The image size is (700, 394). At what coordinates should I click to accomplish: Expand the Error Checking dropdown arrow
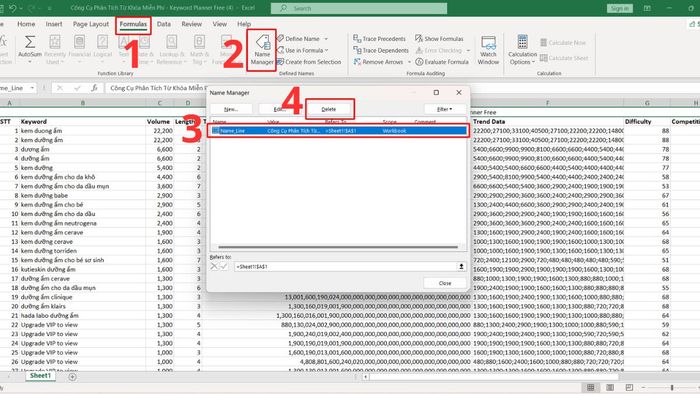point(468,50)
